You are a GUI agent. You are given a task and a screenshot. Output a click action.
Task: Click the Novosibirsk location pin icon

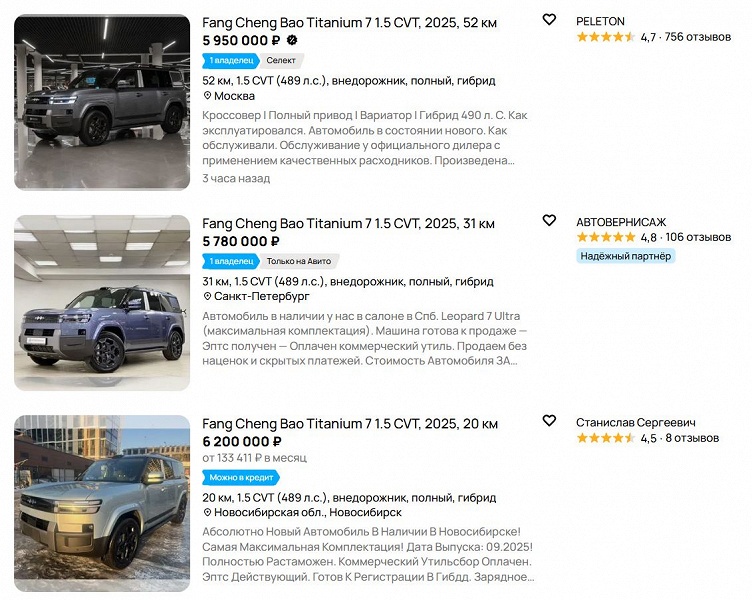tap(208, 513)
